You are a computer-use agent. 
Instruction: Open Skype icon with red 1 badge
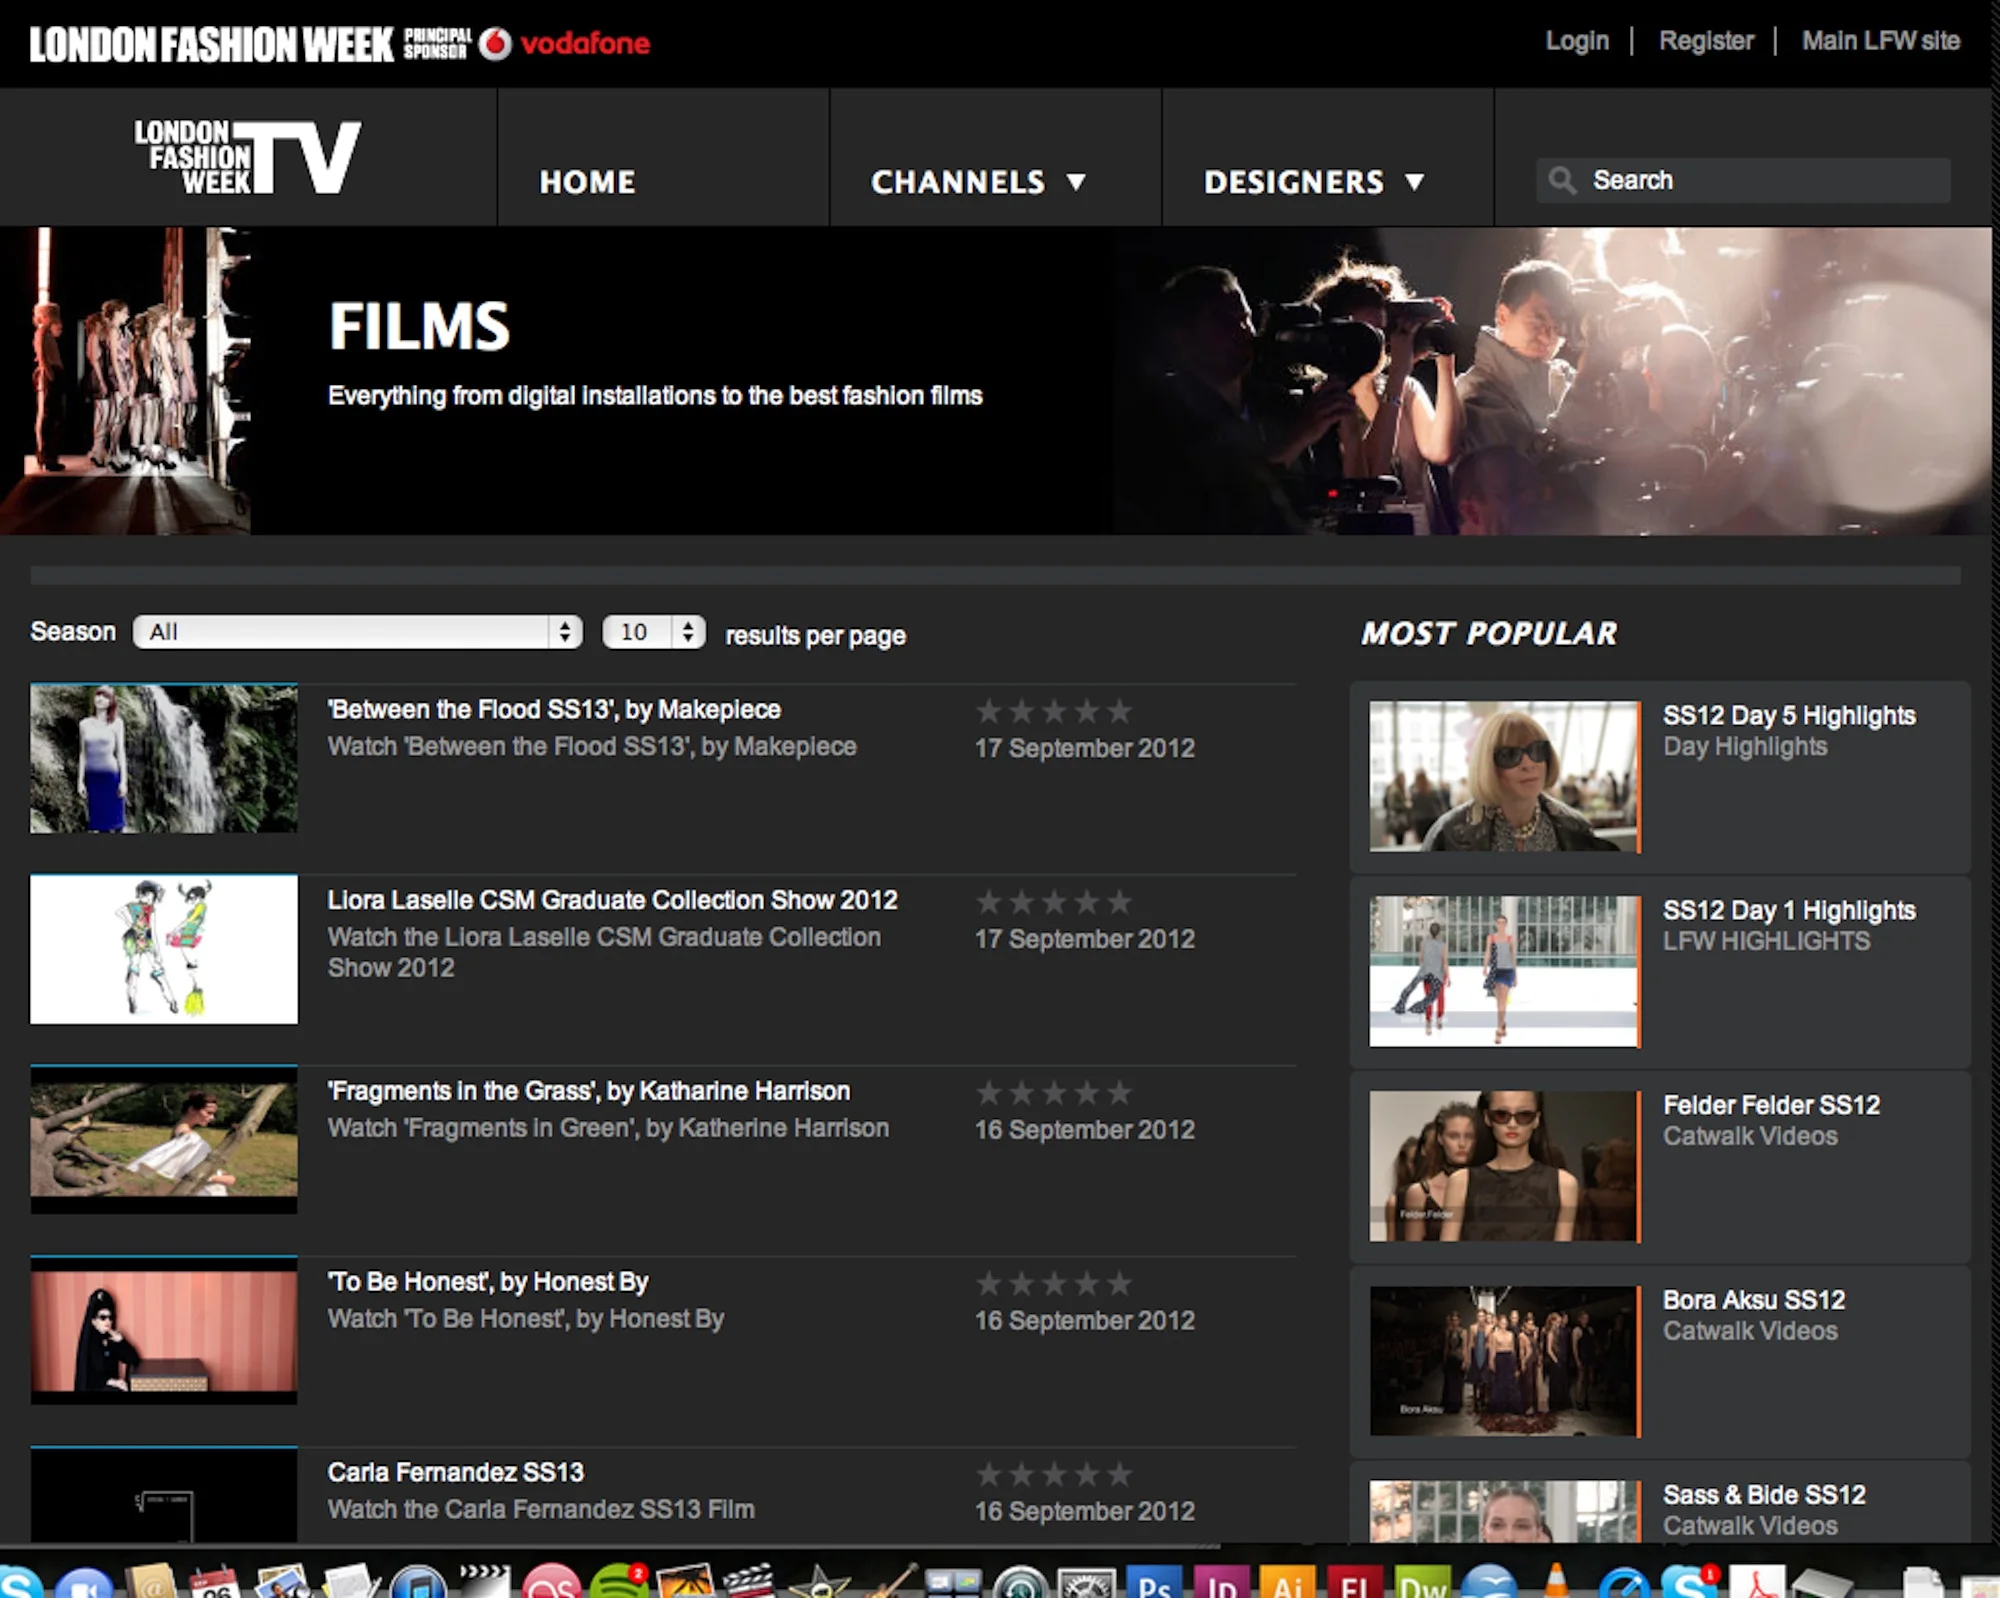click(1689, 1582)
